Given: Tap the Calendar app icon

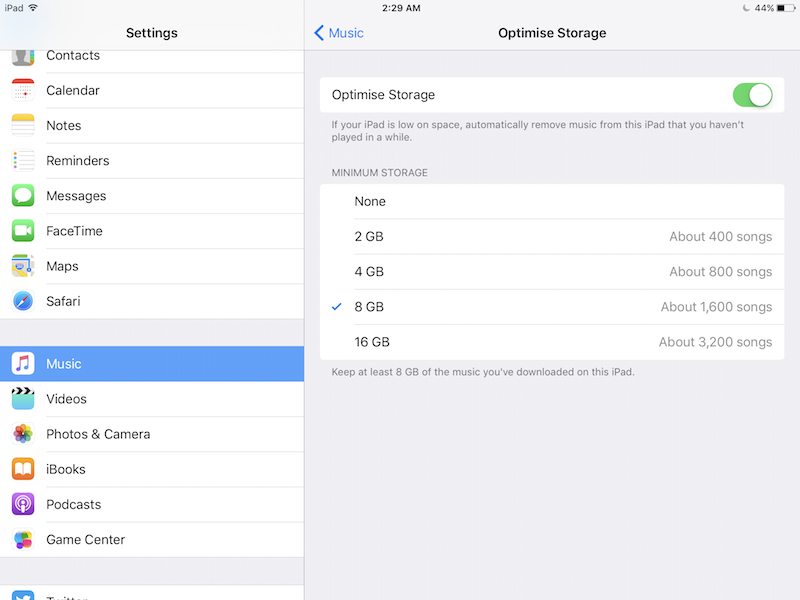Looking at the screenshot, I should point(23,91).
